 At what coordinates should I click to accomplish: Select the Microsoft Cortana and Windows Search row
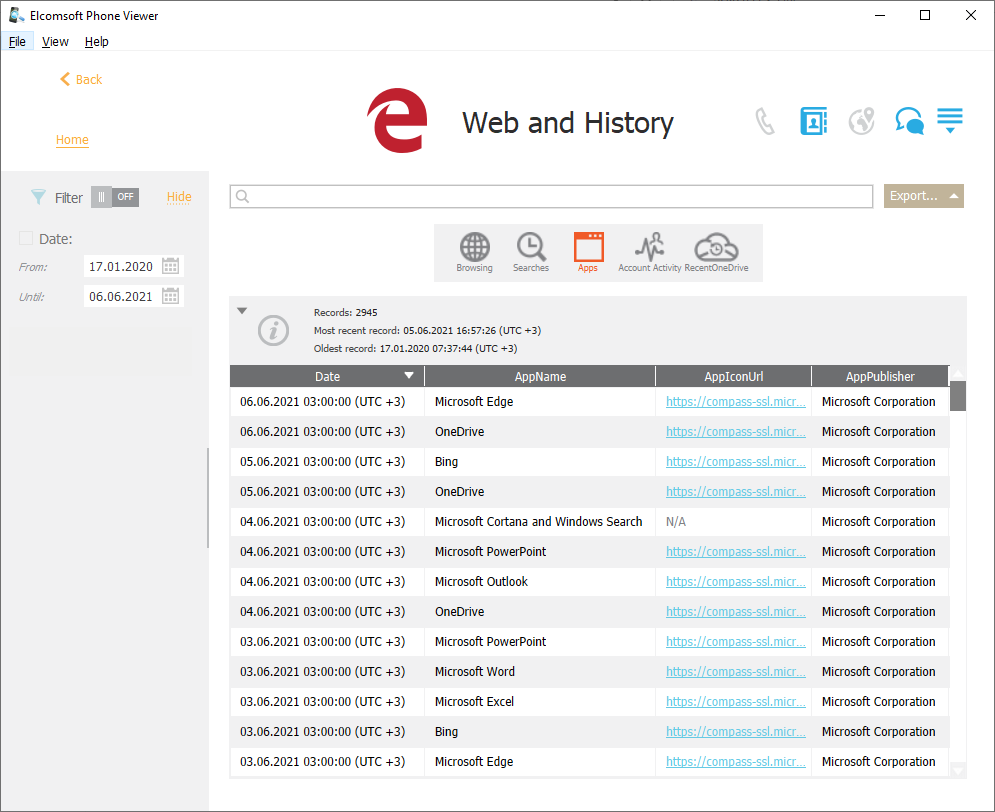(589, 521)
